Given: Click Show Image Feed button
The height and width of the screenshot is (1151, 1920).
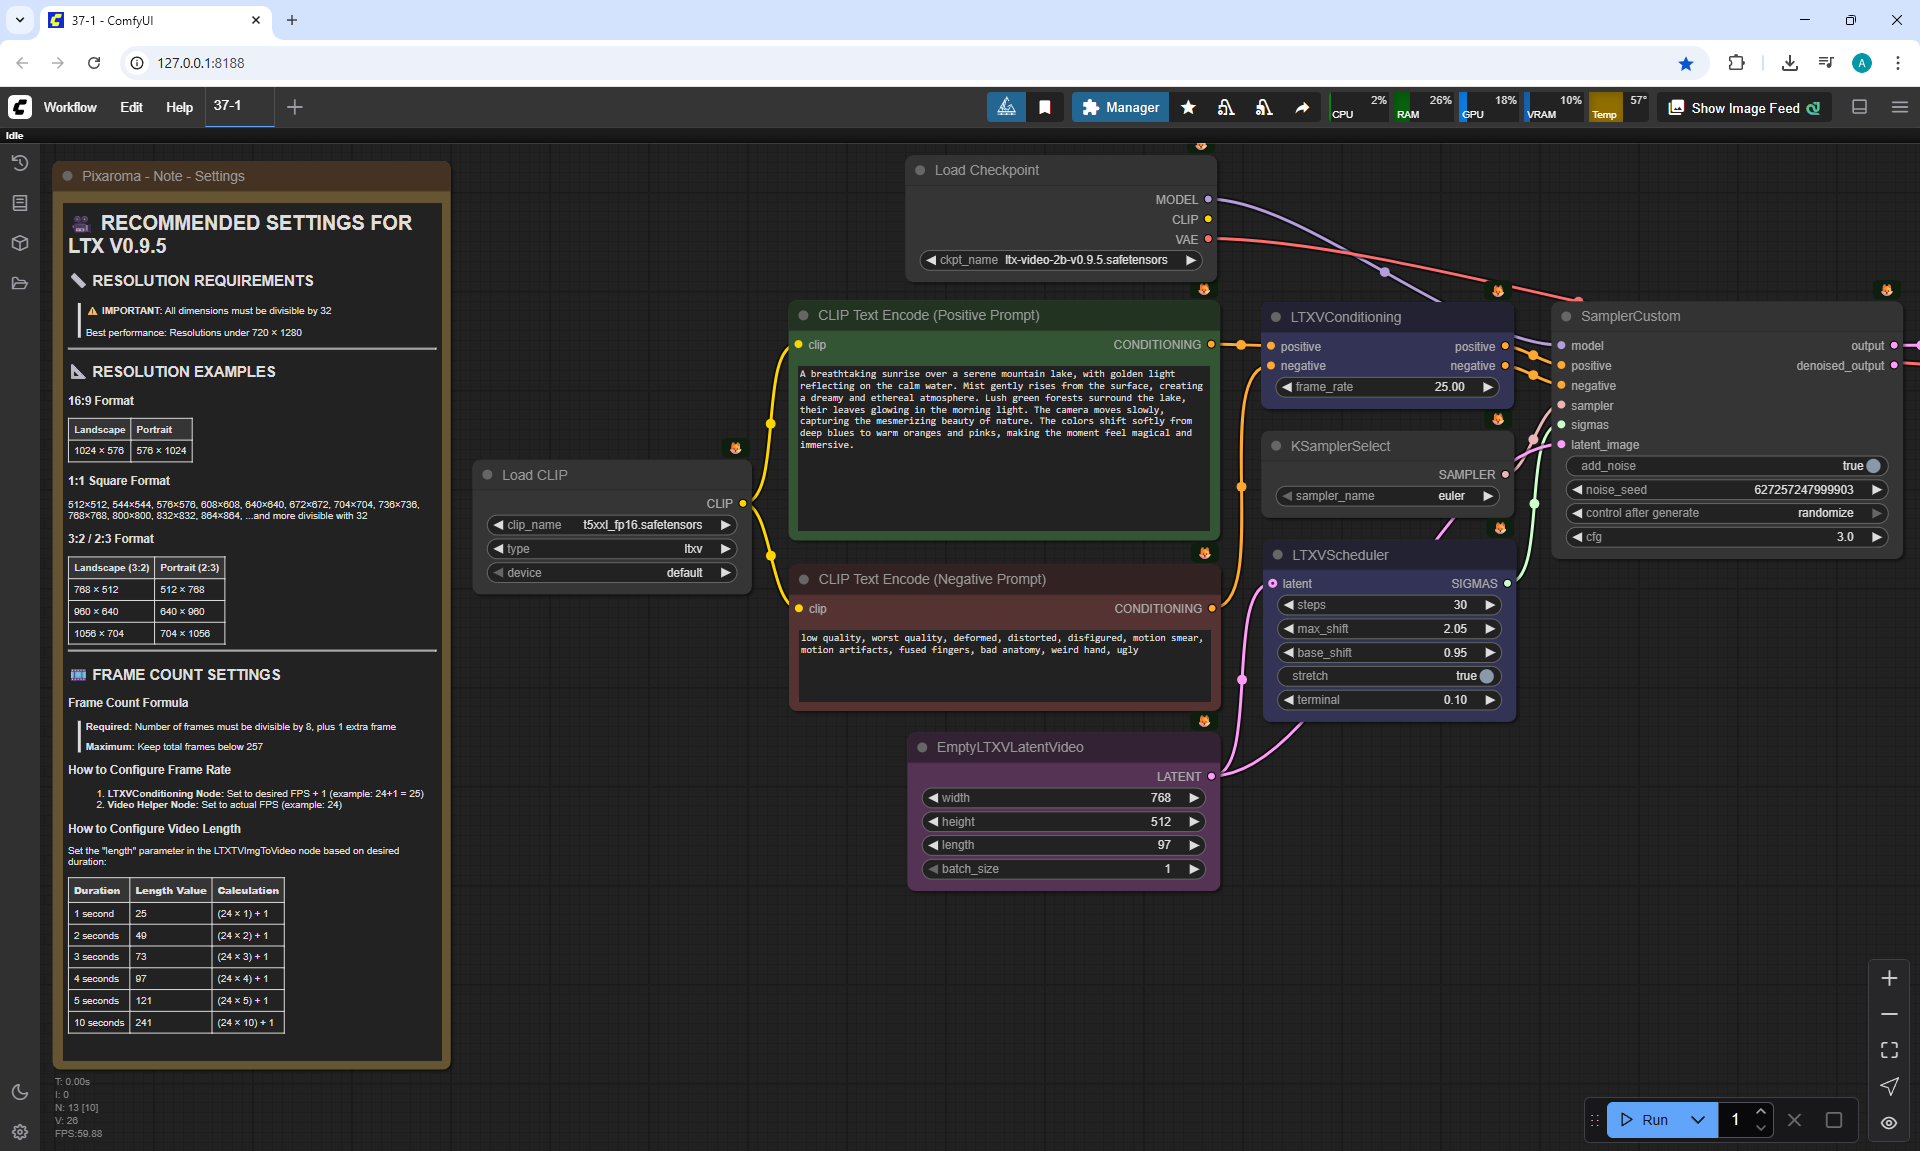Looking at the screenshot, I should tap(1744, 108).
